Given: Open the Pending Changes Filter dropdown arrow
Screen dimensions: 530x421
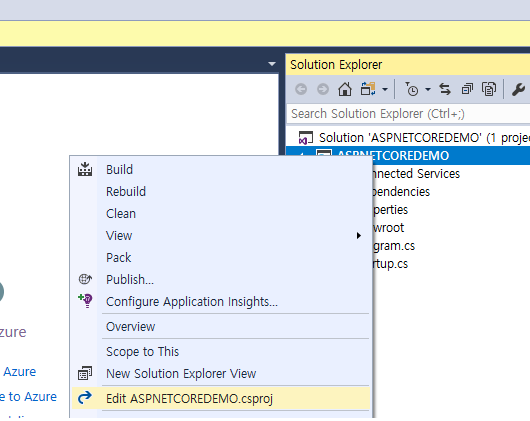Looking at the screenshot, I should pos(428,90).
